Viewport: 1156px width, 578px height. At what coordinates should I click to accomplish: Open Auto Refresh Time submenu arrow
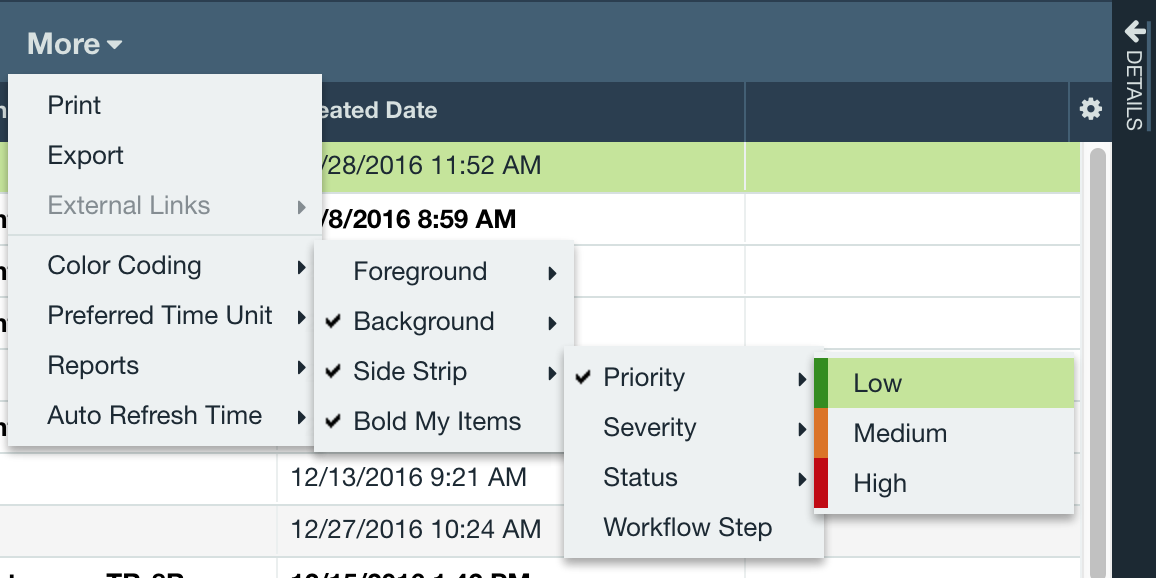[x=302, y=417]
